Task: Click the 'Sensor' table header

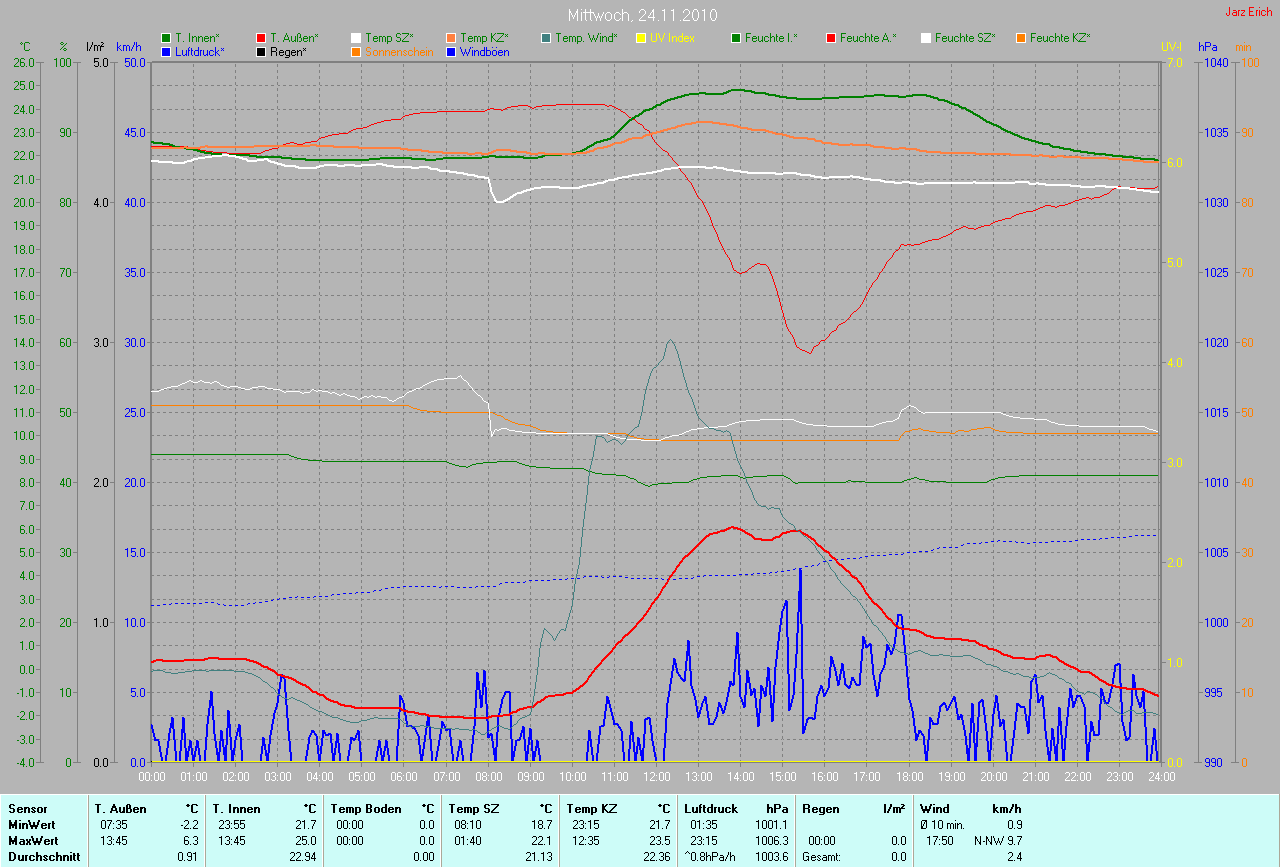Action: point(26,809)
